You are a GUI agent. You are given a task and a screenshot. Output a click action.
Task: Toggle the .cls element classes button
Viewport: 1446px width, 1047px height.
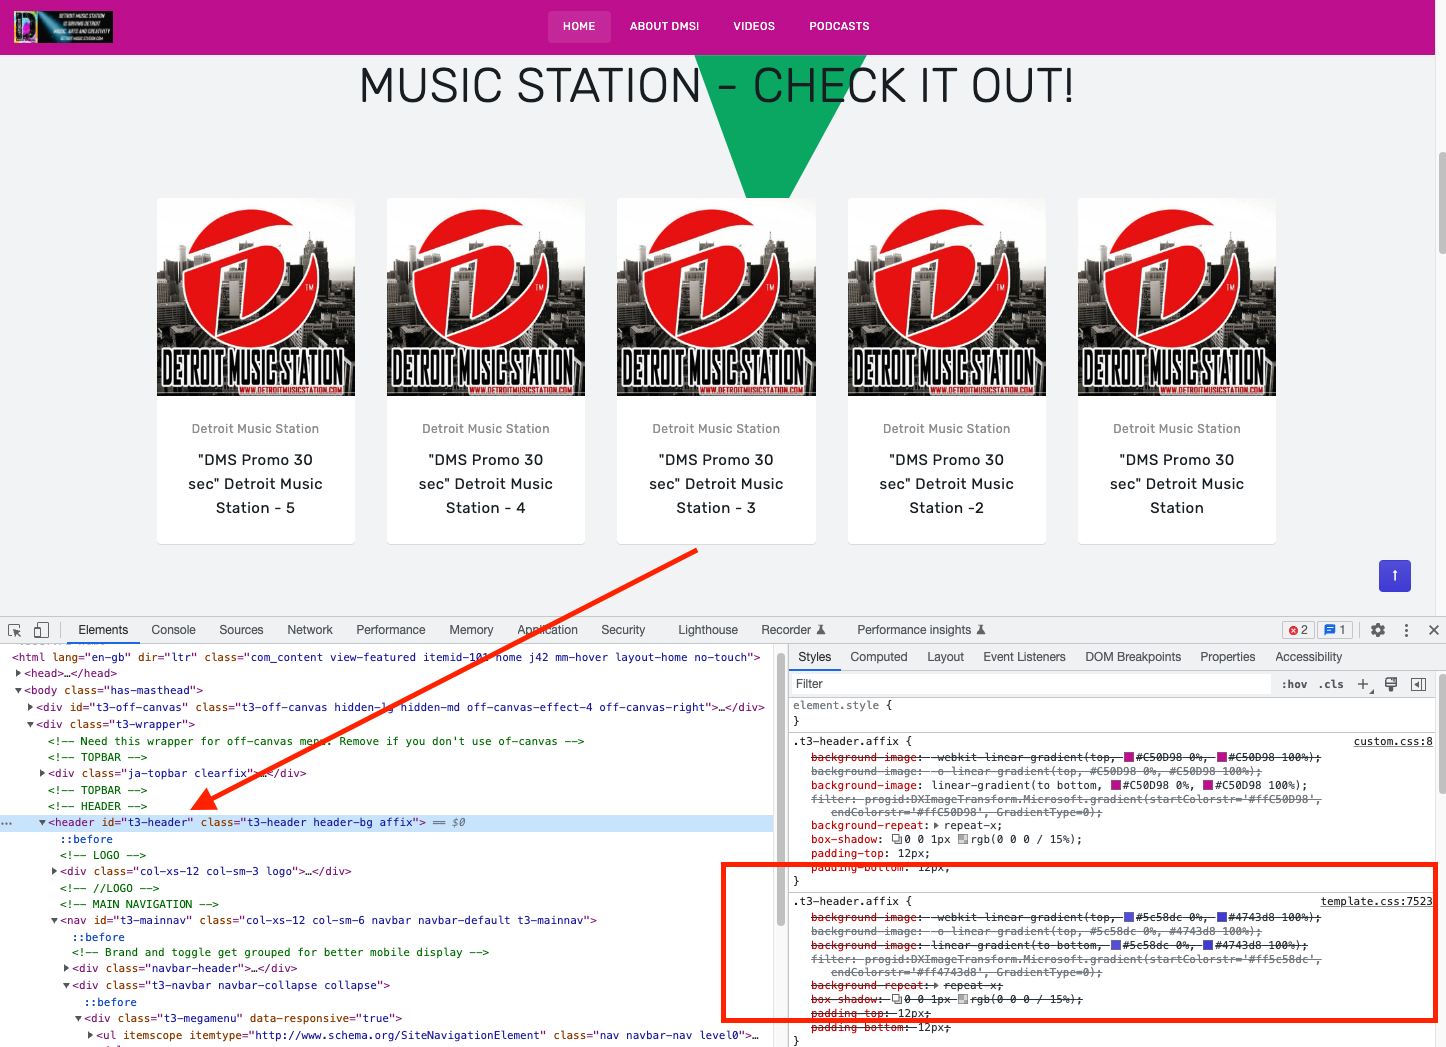click(x=1331, y=684)
